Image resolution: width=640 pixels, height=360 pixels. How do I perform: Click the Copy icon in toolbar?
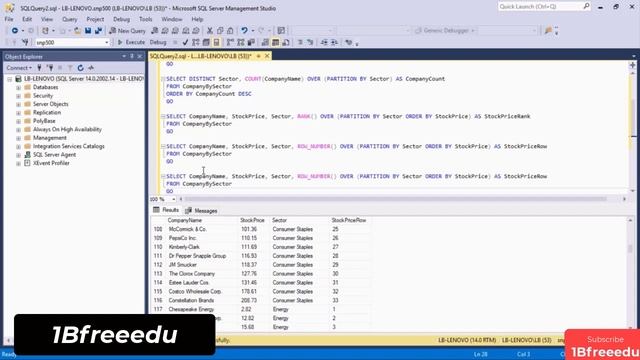click(x=220, y=31)
